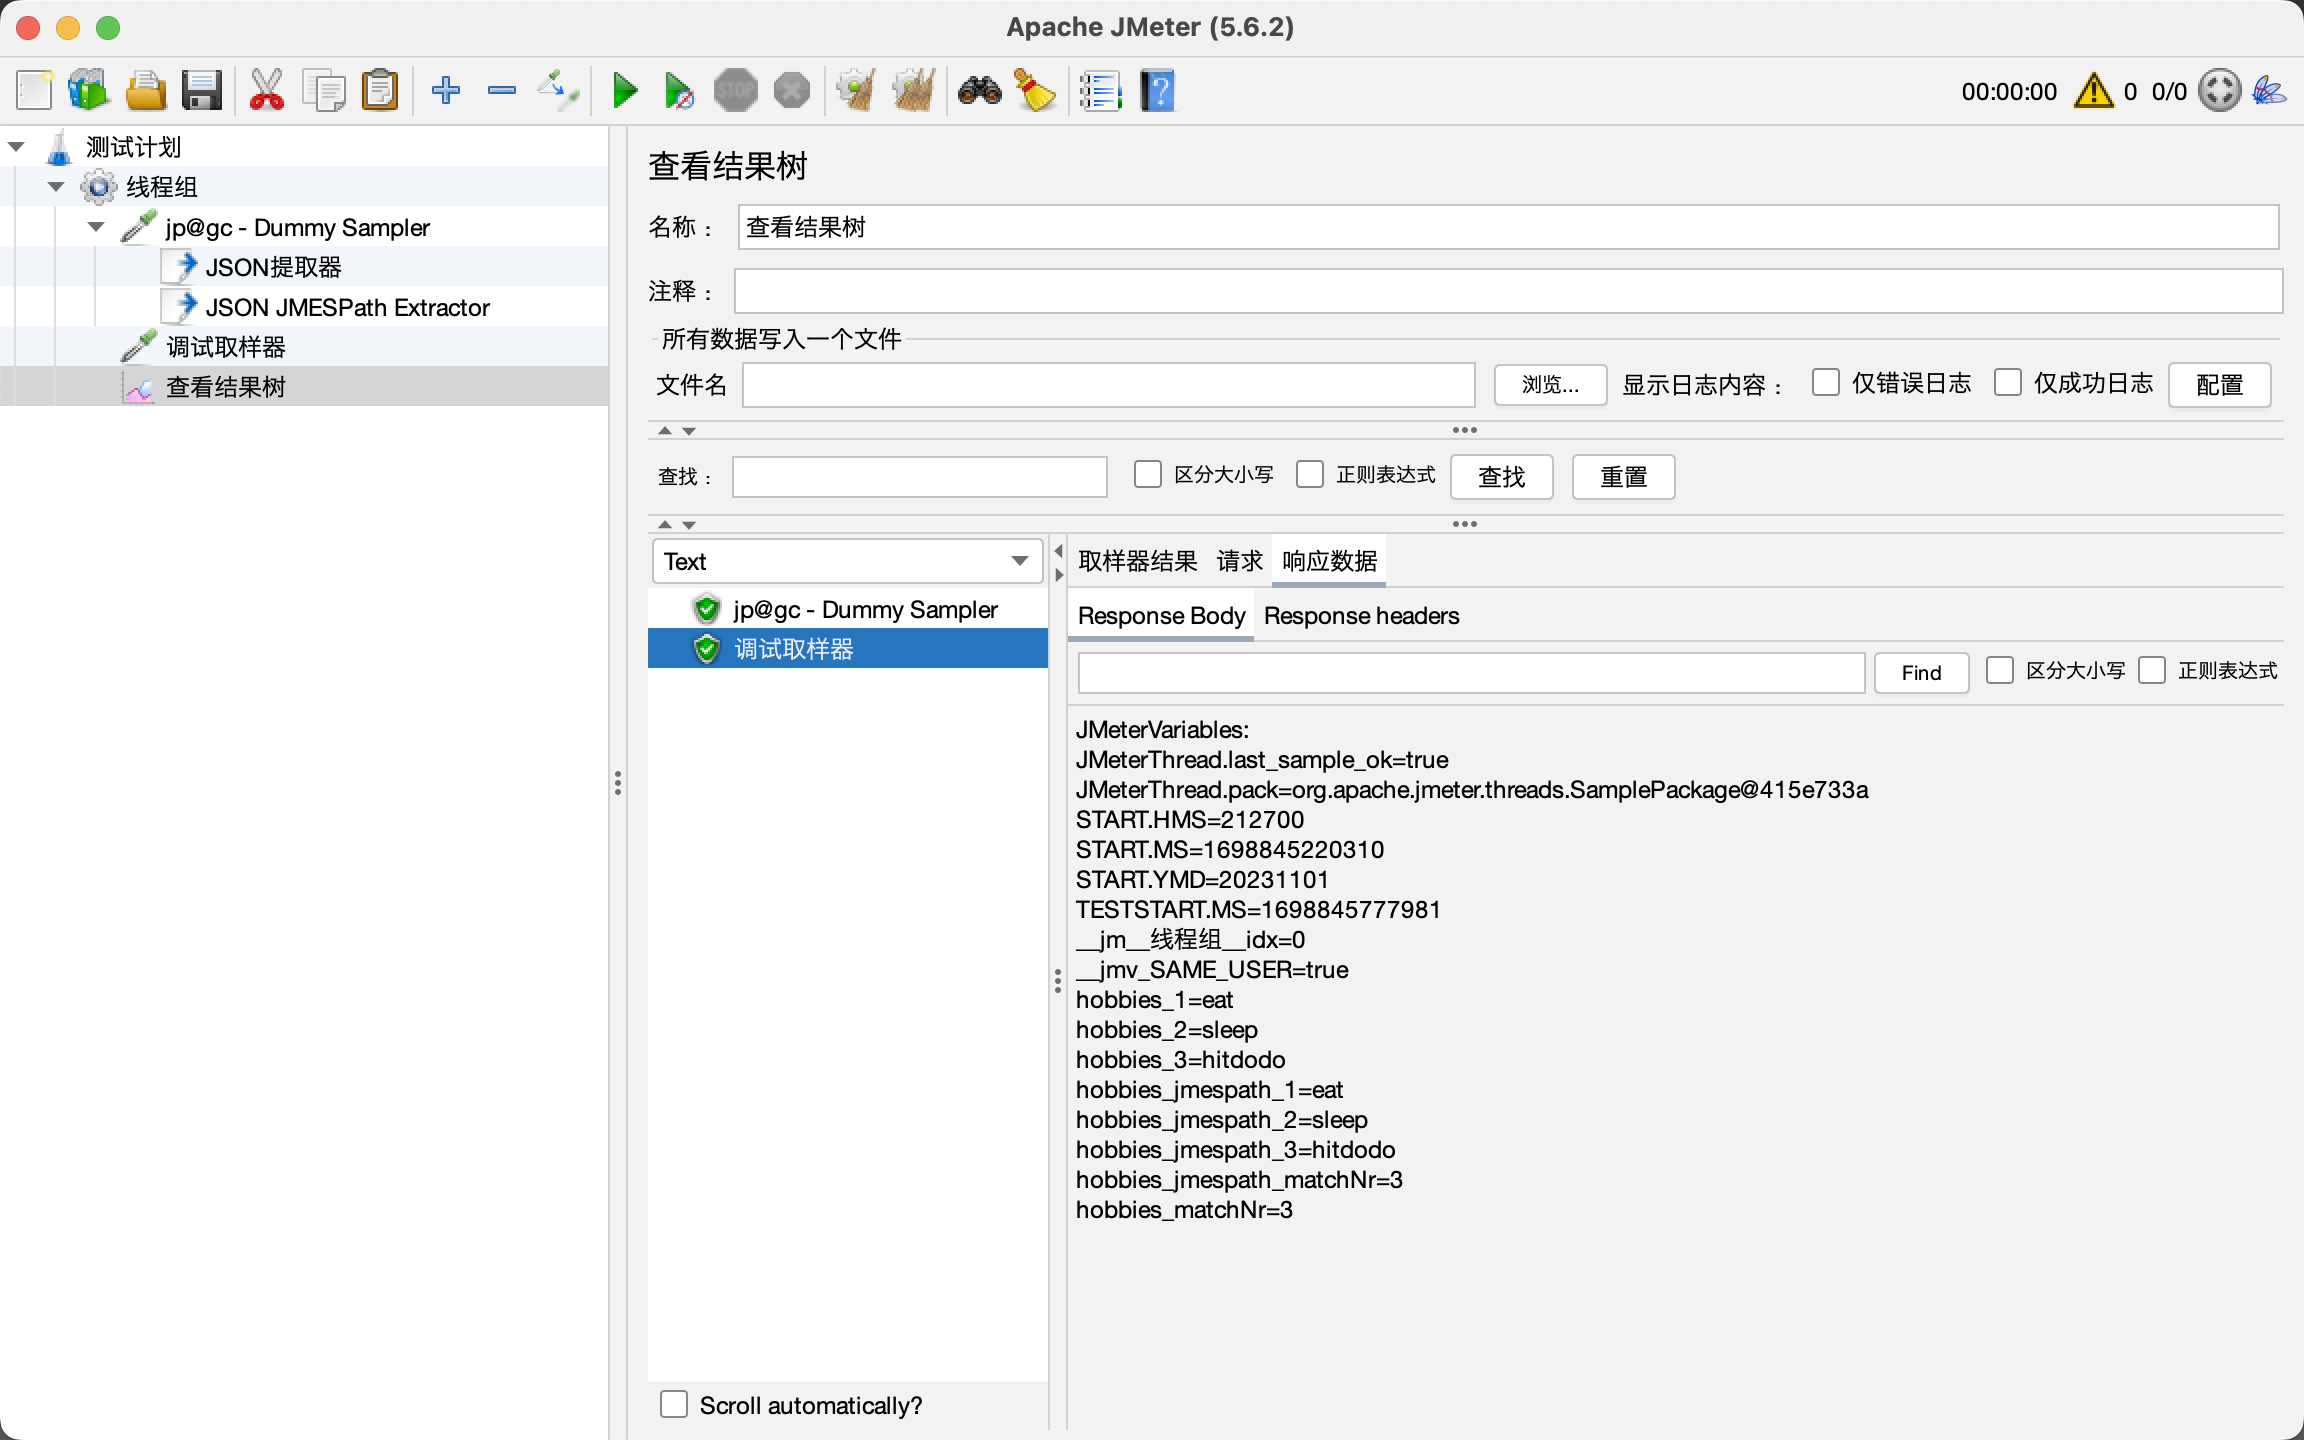Select the Response headers tab
2304x1440 pixels.
tap(1361, 616)
